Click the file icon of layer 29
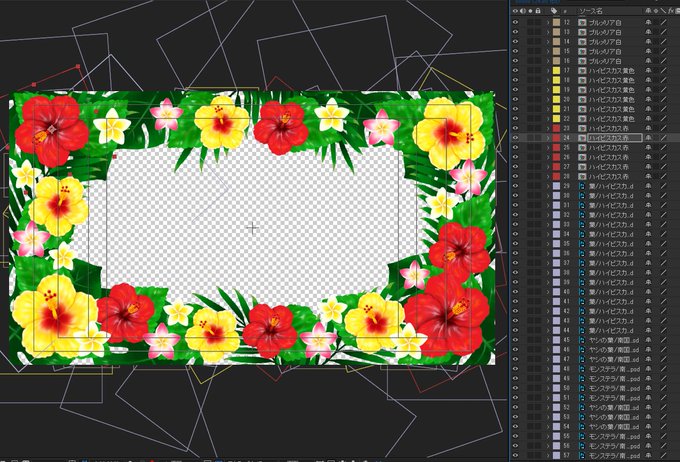 [x=582, y=186]
